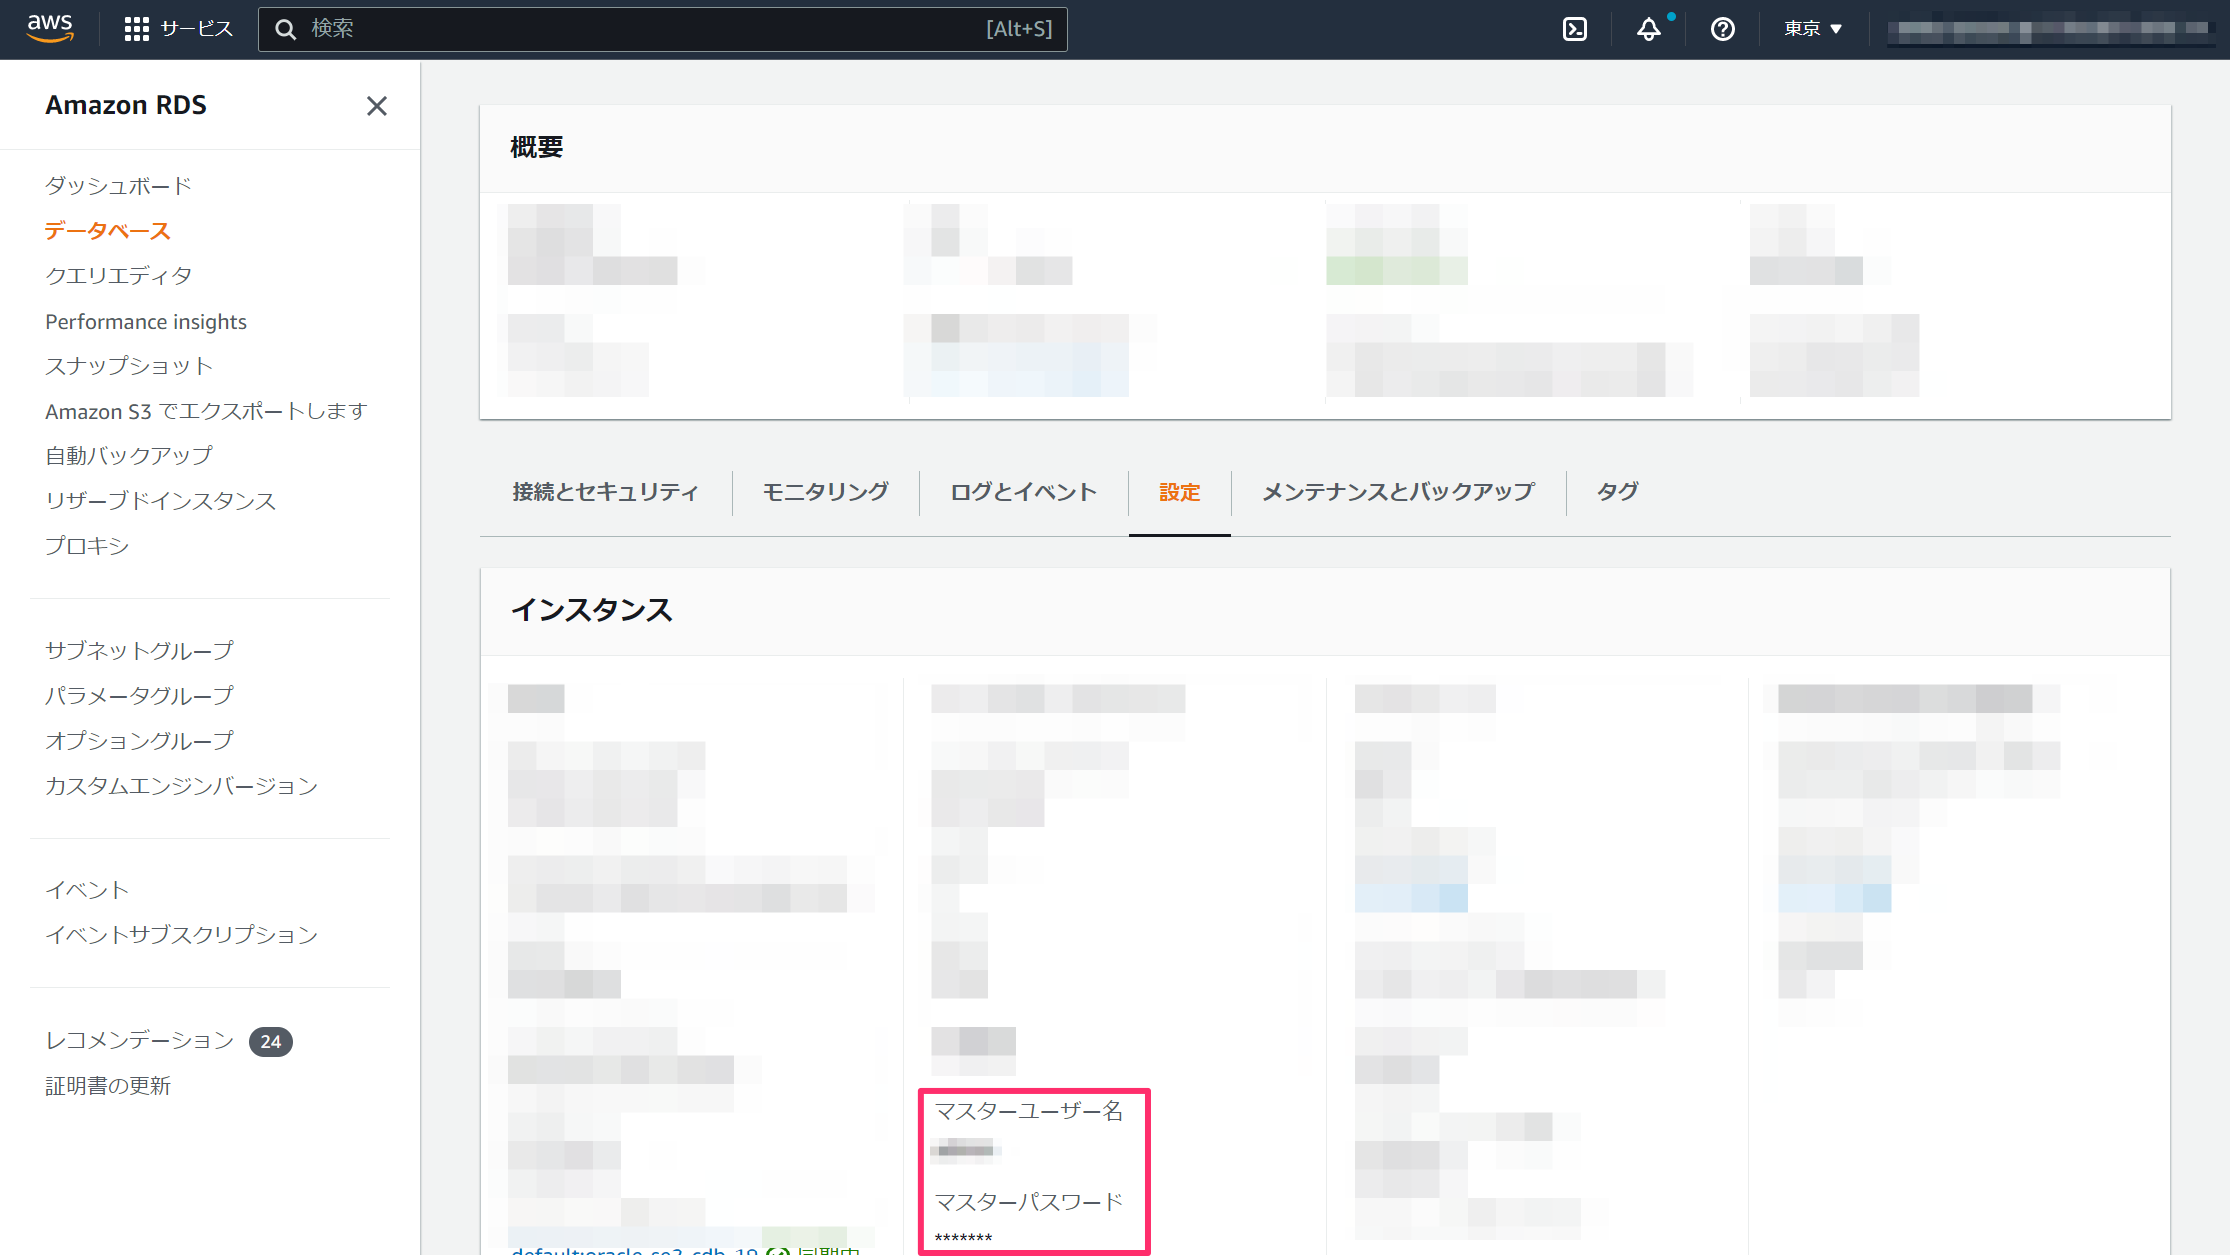Open the CloudShell terminal icon
This screenshot has height=1256, width=2230.
click(x=1575, y=29)
